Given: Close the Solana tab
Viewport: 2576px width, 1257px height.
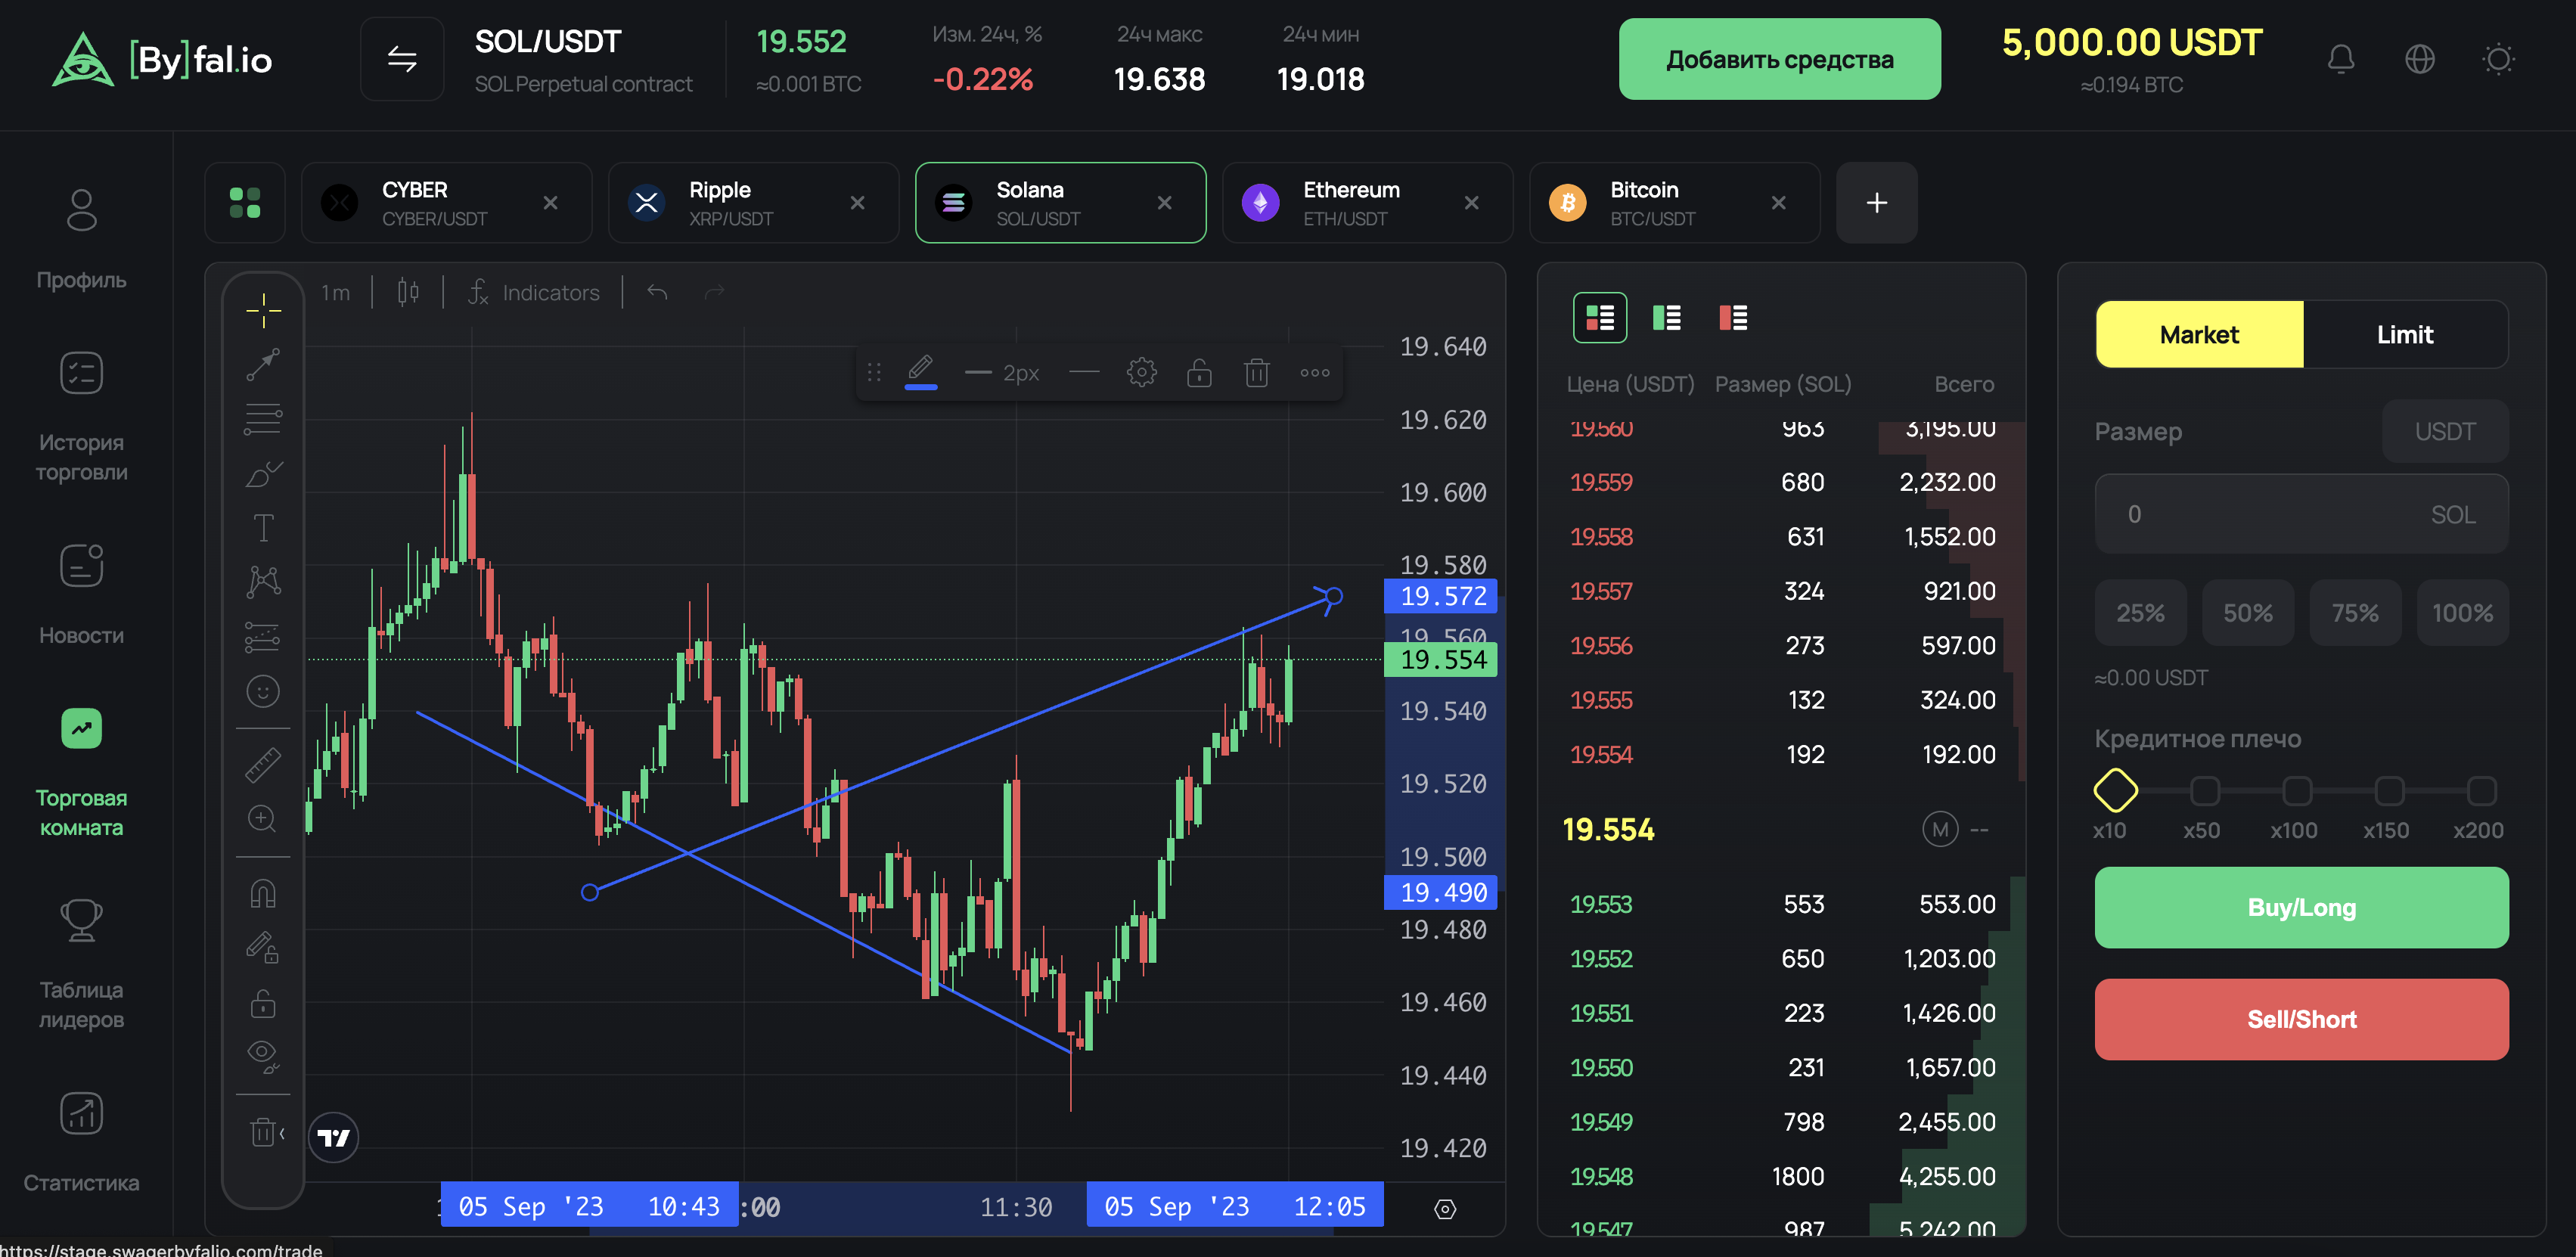Looking at the screenshot, I should click(1165, 203).
